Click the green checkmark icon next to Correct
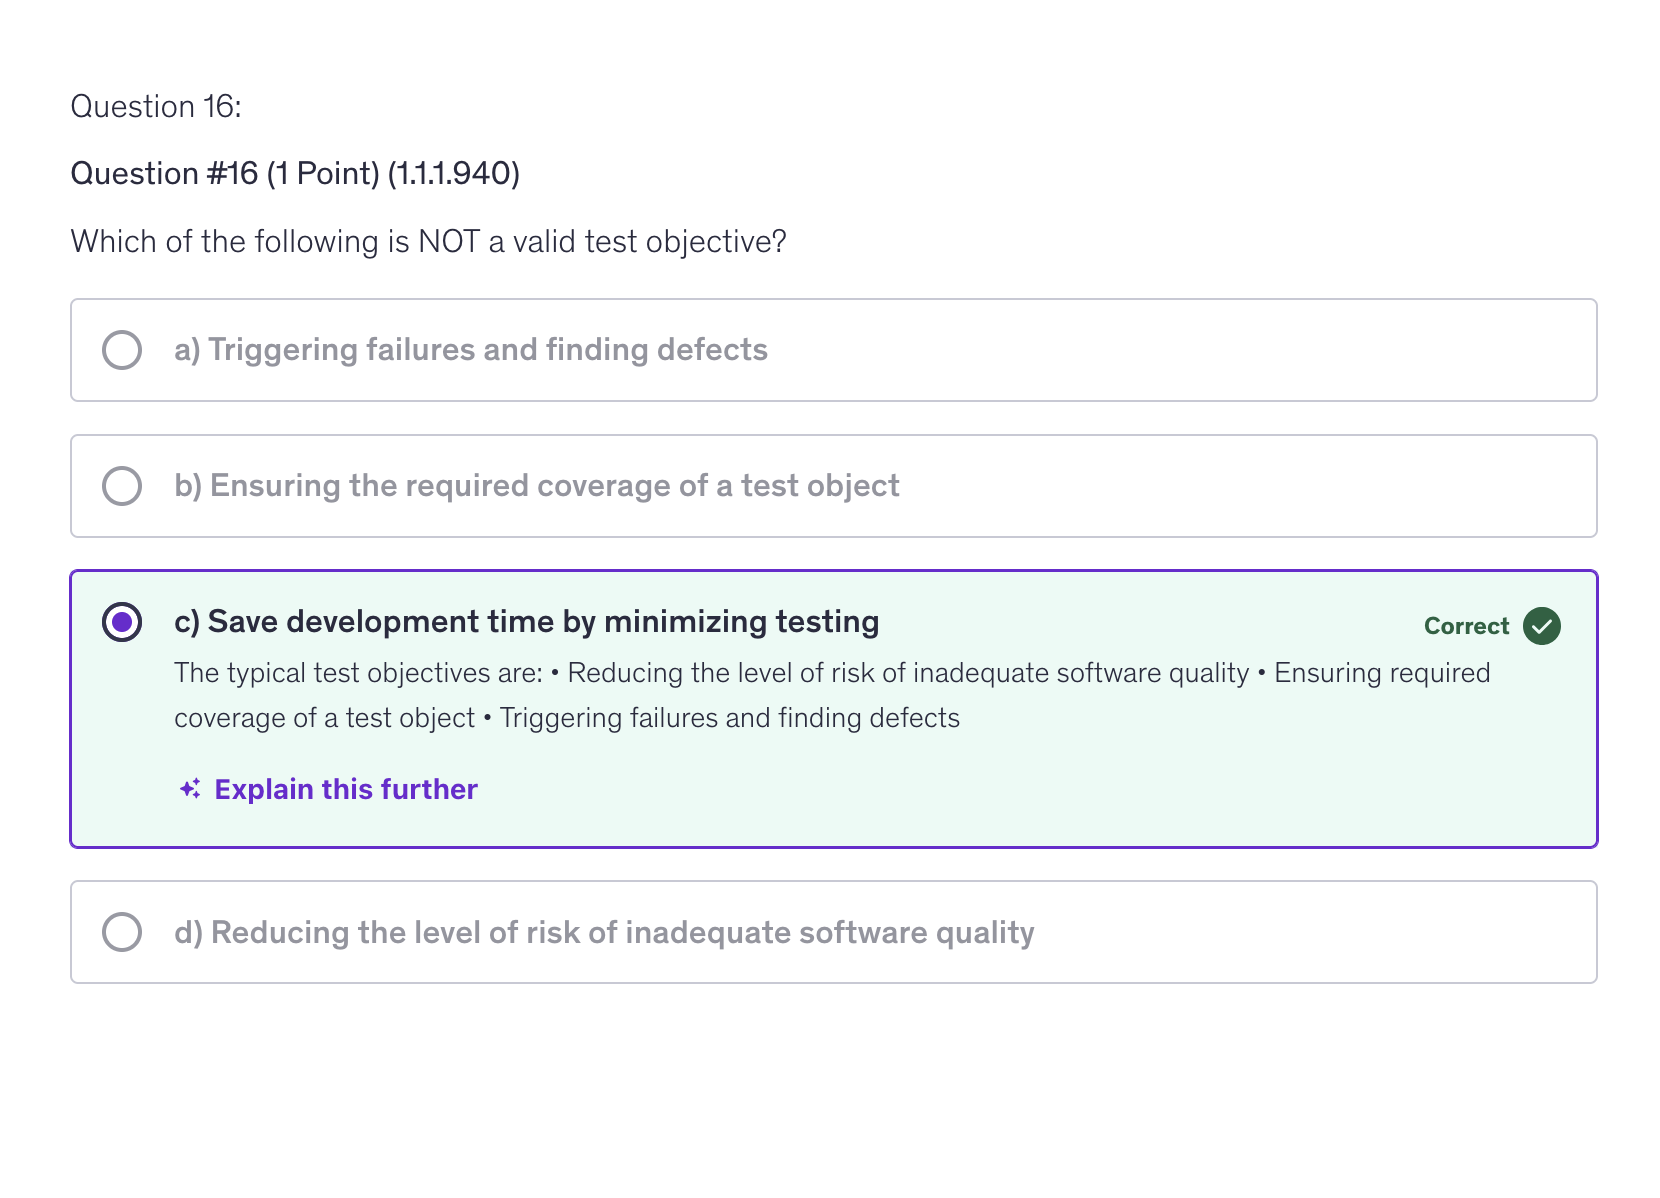This screenshot has height=1198, width=1660. [x=1541, y=626]
